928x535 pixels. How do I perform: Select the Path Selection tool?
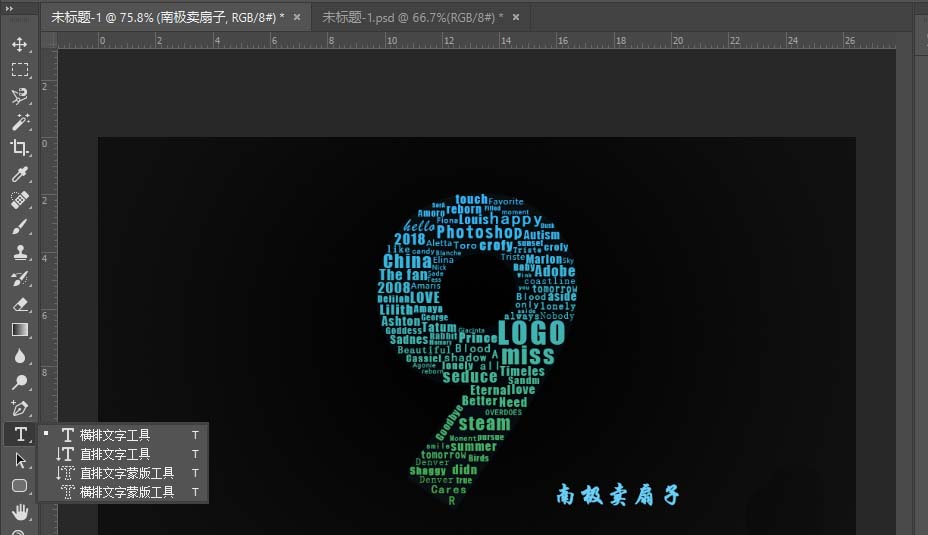(20, 460)
